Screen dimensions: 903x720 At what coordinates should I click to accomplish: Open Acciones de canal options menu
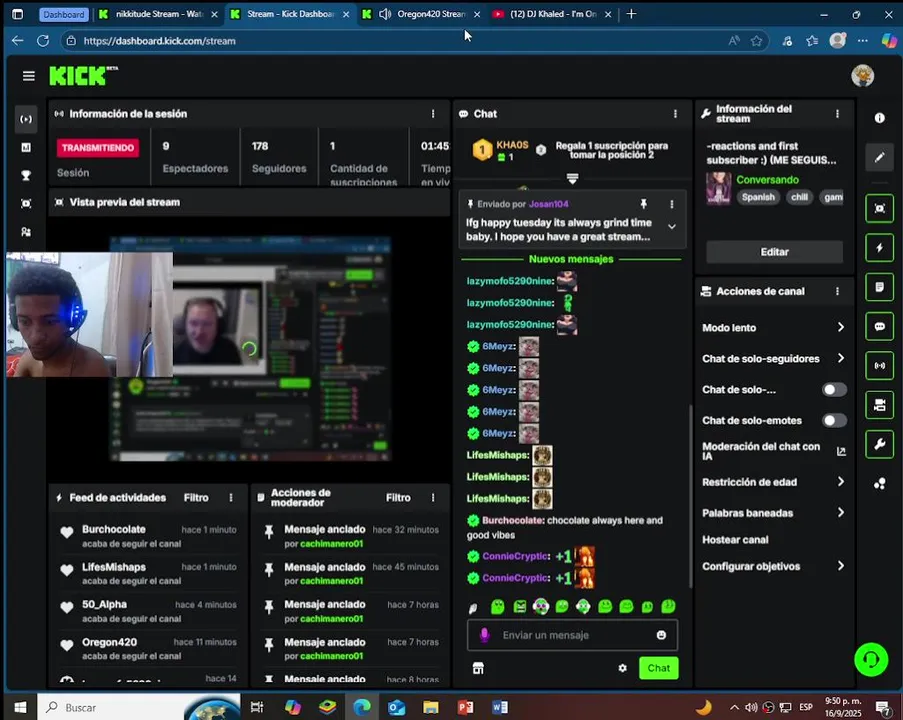tap(837, 291)
